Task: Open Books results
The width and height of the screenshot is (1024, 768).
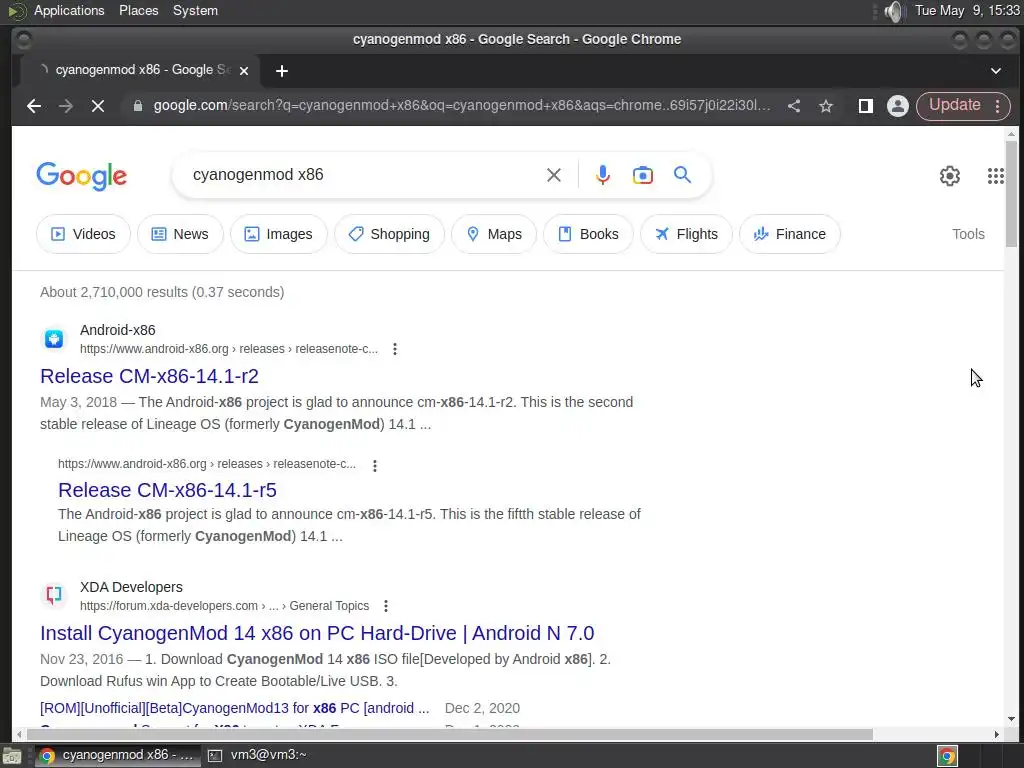Action: pyautogui.click(x=588, y=234)
